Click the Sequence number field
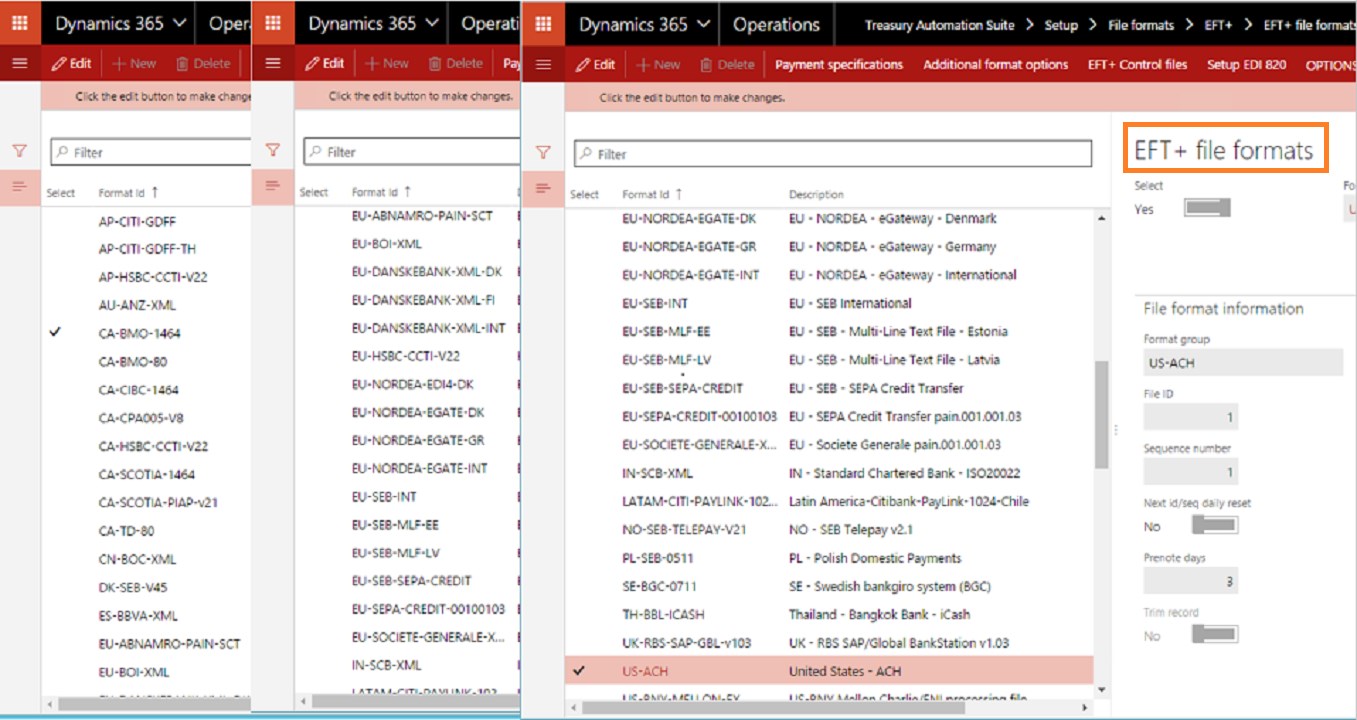Screen dimensions: 1357x720 (1190, 471)
